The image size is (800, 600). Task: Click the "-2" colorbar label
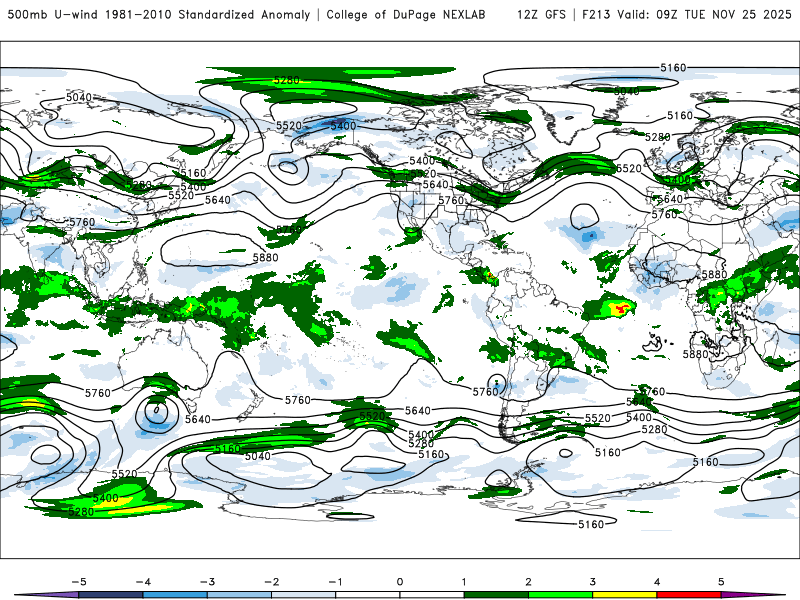click(x=271, y=582)
